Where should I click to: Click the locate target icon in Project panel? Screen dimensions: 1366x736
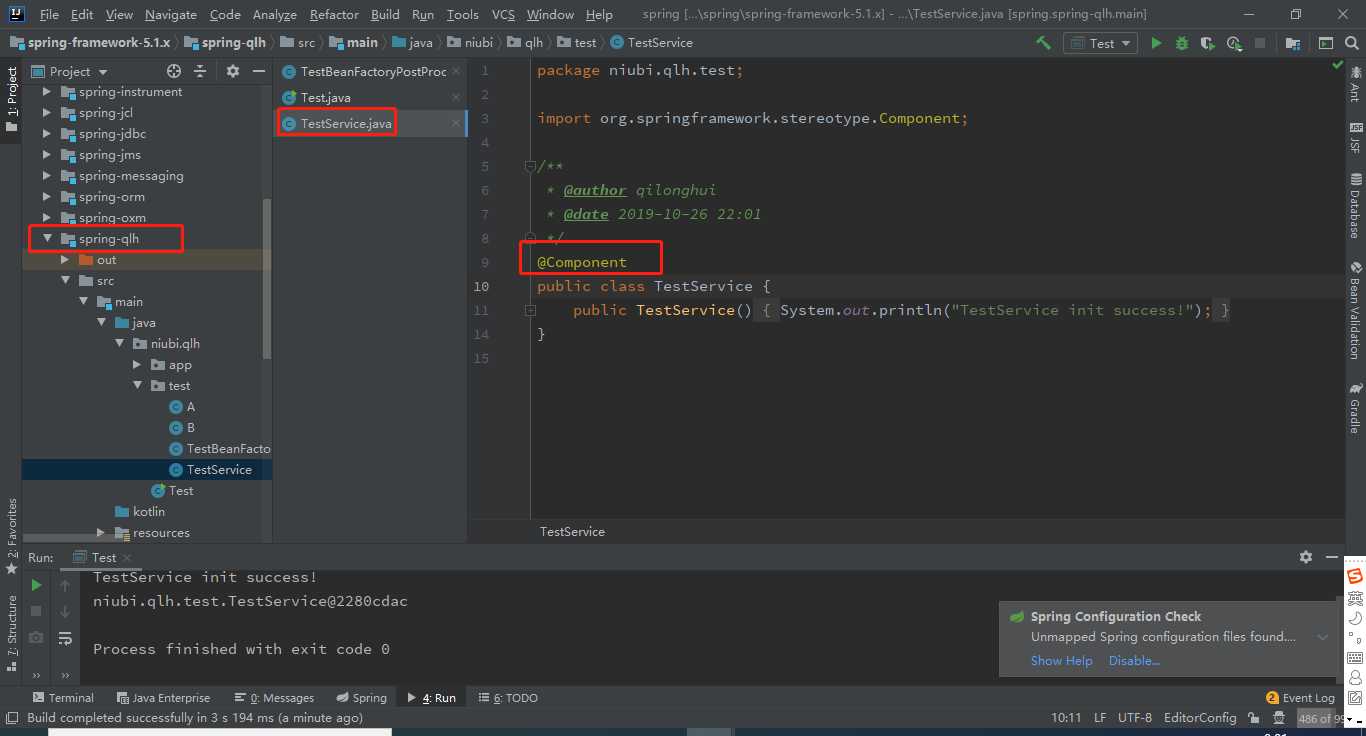tap(174, 71)
